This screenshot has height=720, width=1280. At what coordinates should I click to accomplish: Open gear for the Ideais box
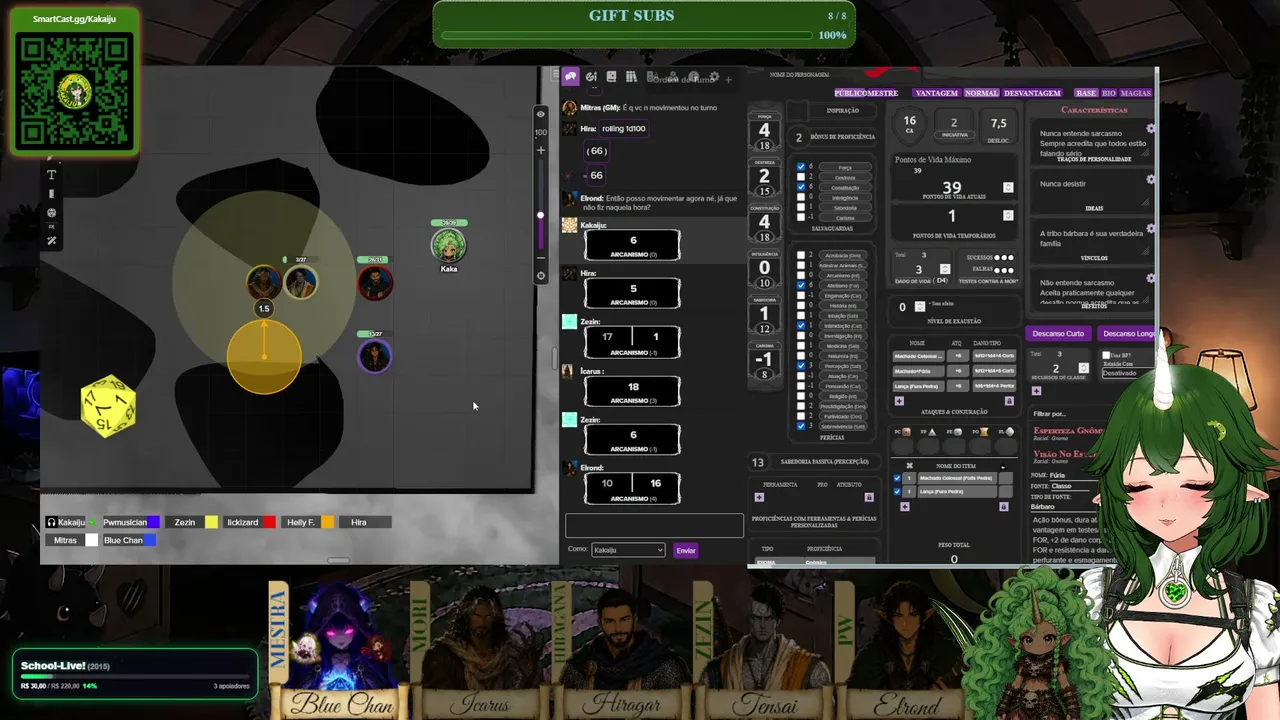point(1151,179)
